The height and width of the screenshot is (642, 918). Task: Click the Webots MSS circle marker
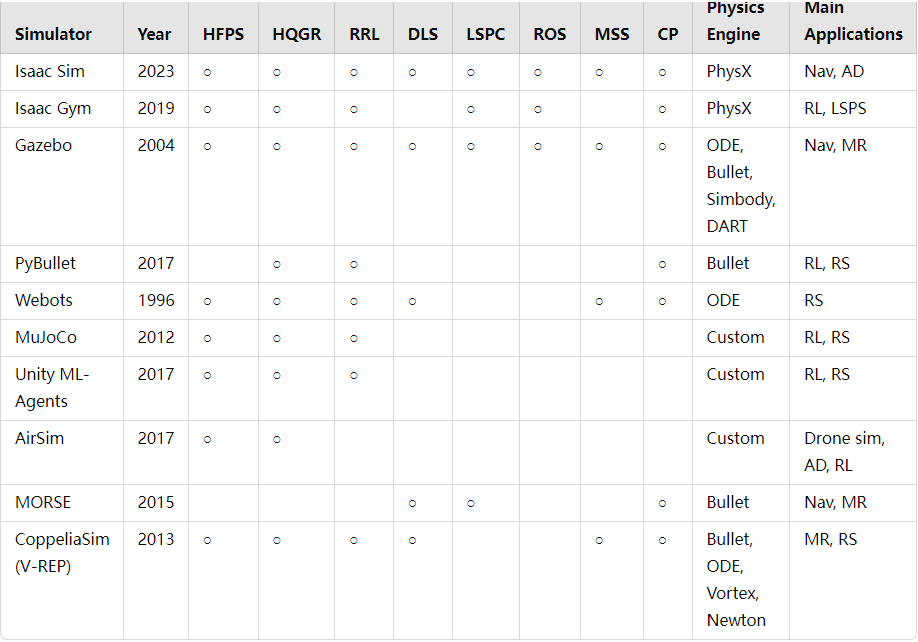point(599,301)
